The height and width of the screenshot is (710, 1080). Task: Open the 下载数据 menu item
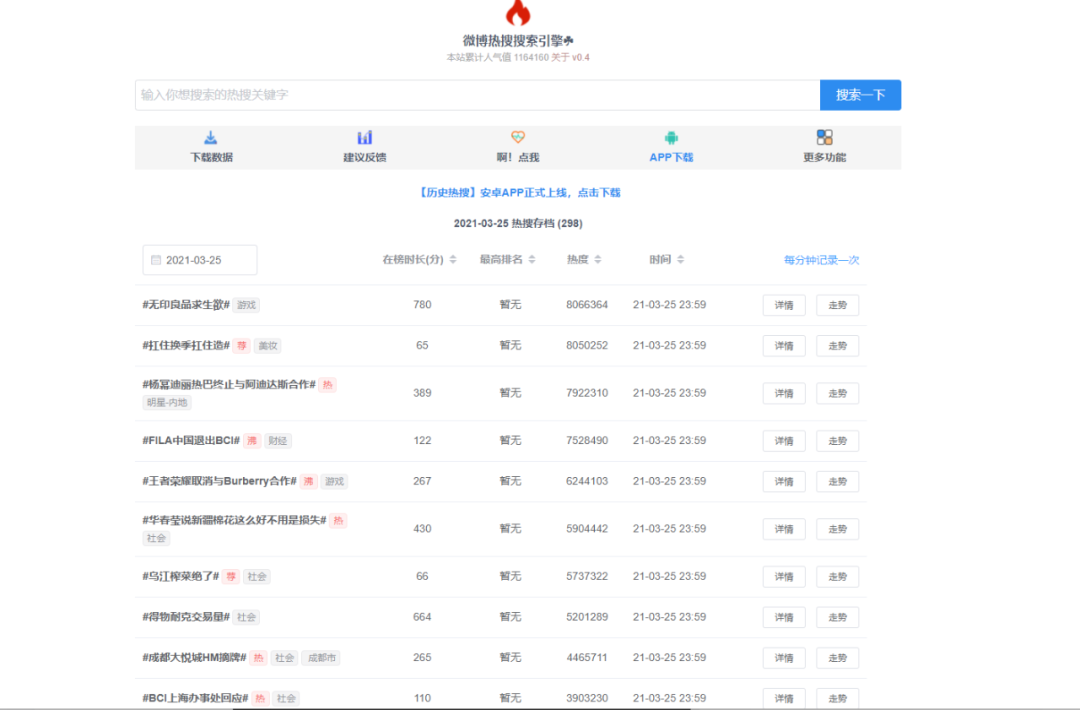211,147
